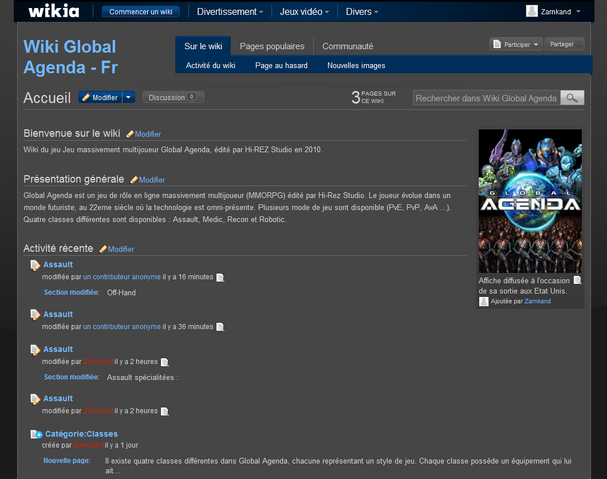Viewport: 607px width, 479px height.
Task: Expand the Participer dropdown
Action: [x=536, y=45]
